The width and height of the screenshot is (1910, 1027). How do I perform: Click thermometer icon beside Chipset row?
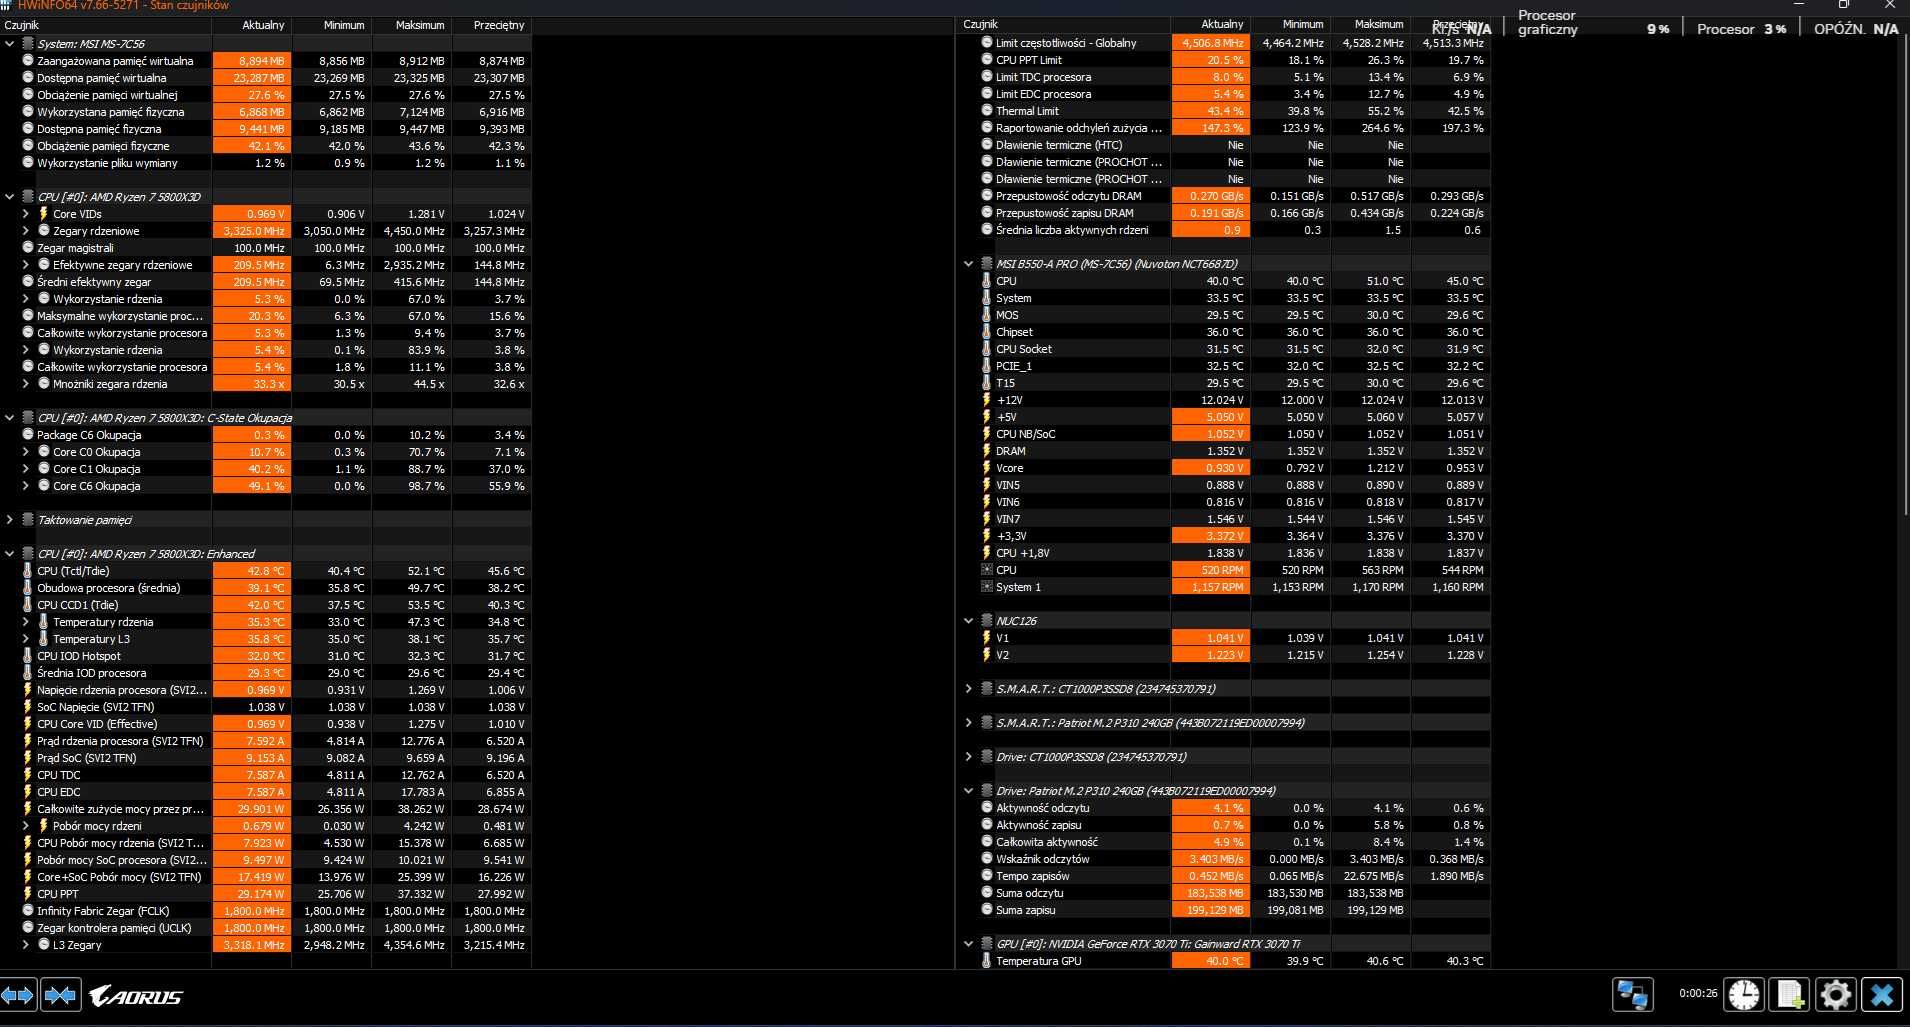(987, 332)
